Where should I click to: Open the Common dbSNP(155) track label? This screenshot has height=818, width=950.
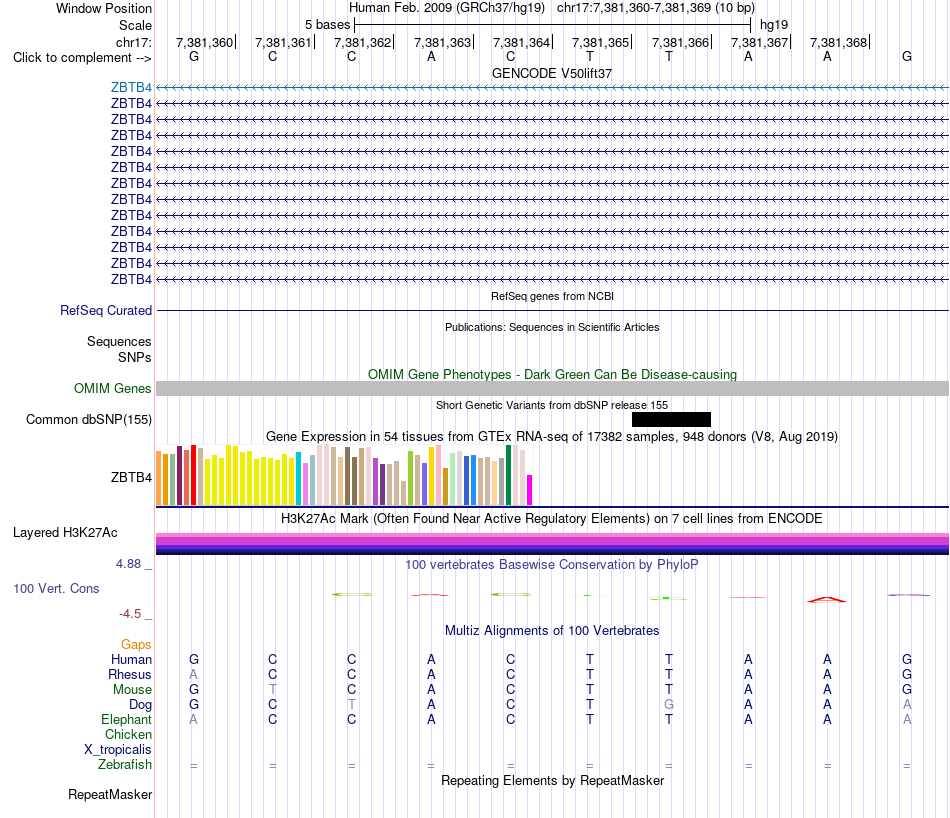[88, 419]
